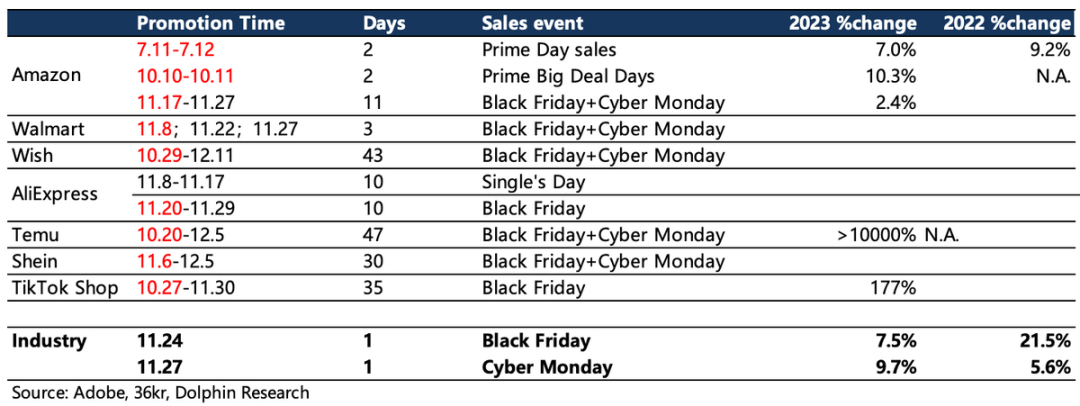The width and height of the screenshot is (1080, 406).
Task: Click the "Promotion Time" column header
Action: [x=210, y=23]
